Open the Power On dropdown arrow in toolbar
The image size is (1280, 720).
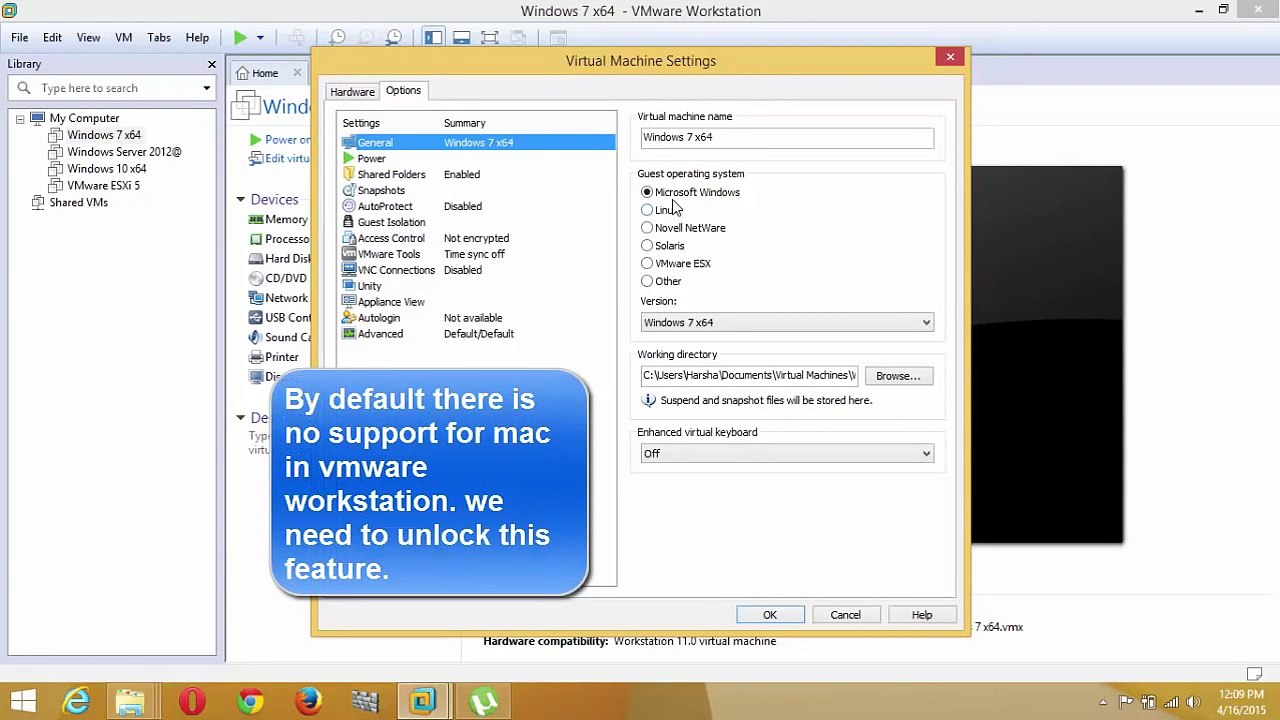pyautogui.click(x=260, y=38)
